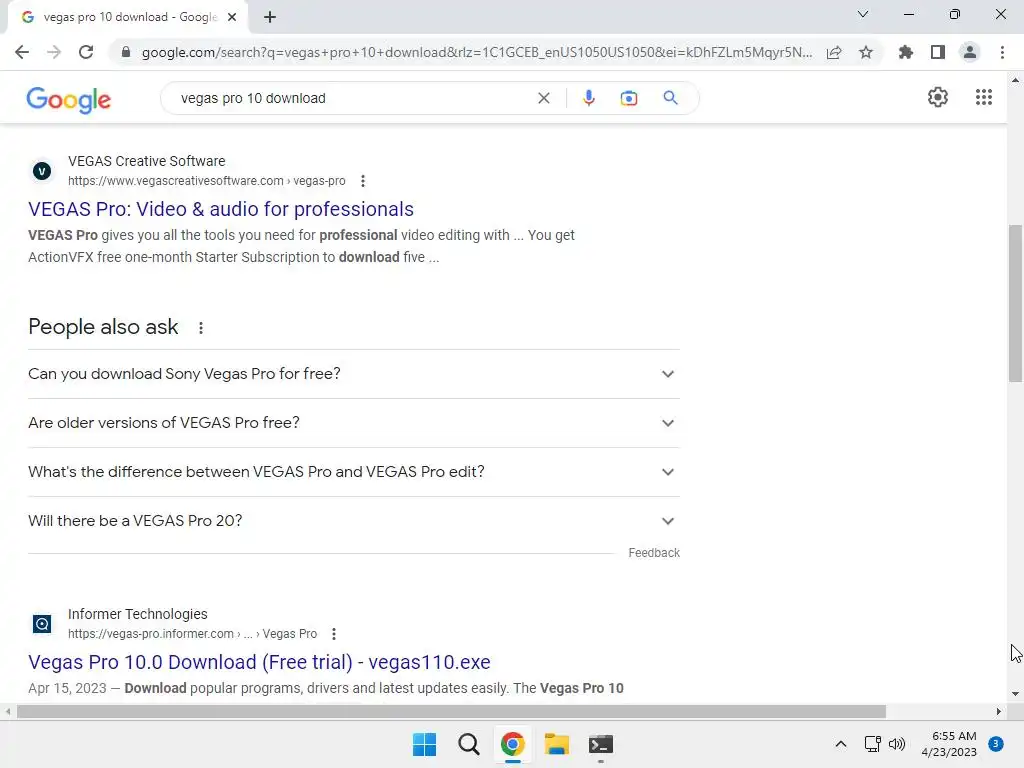The image size is (1024, 768).
Task: Open Chrome tab search dropdown
Action: point(863,14)
